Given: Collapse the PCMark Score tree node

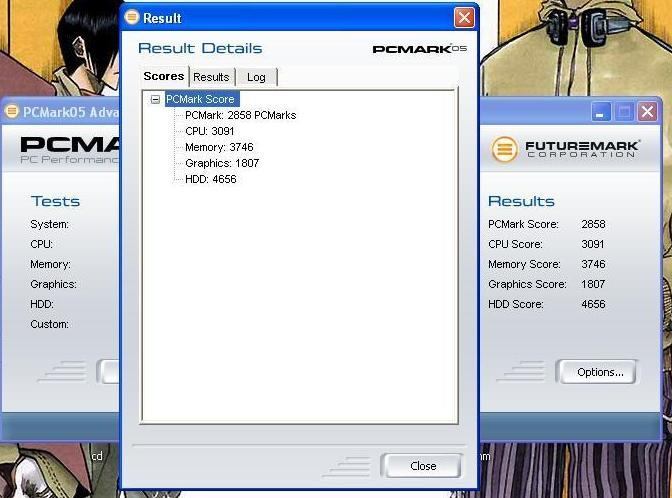Looking at the screenshot, I should point(155,99).
